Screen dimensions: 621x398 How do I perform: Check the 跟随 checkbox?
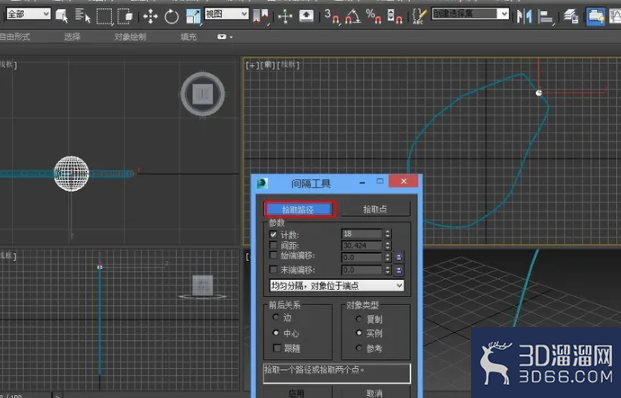coord(277,348)
